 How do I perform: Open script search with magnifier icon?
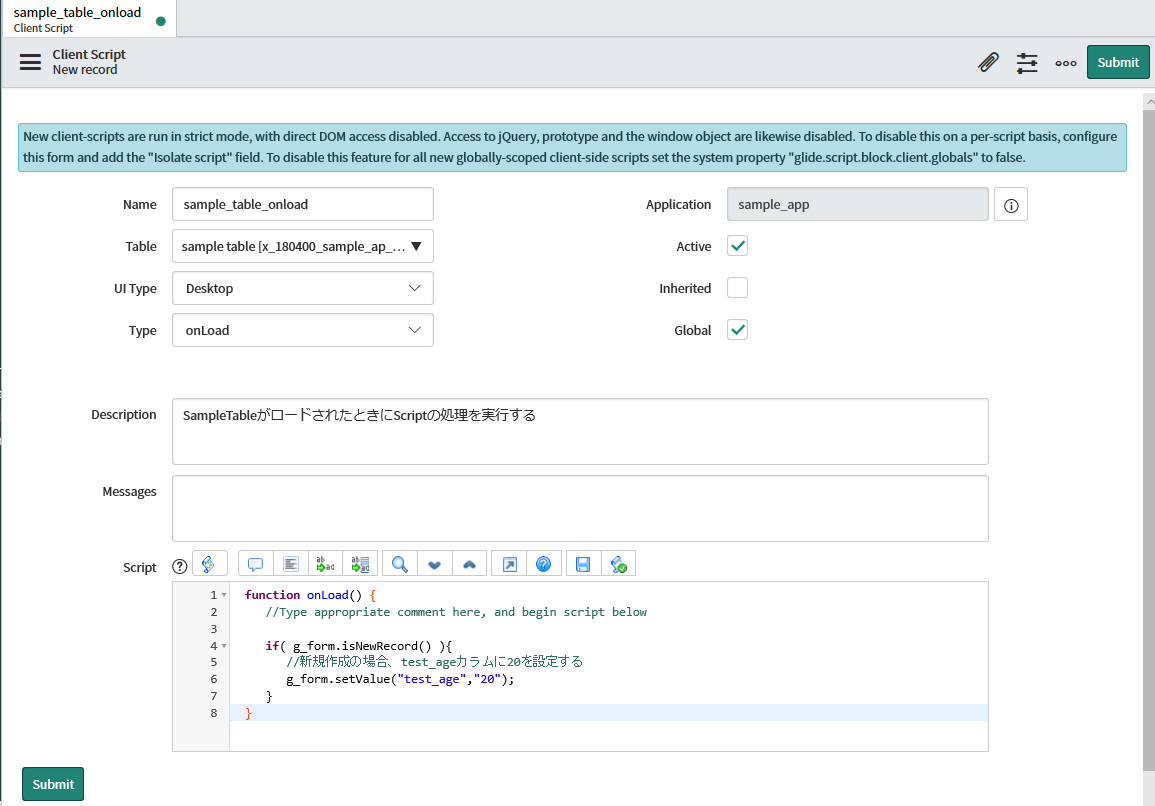(x=399, y=564)
